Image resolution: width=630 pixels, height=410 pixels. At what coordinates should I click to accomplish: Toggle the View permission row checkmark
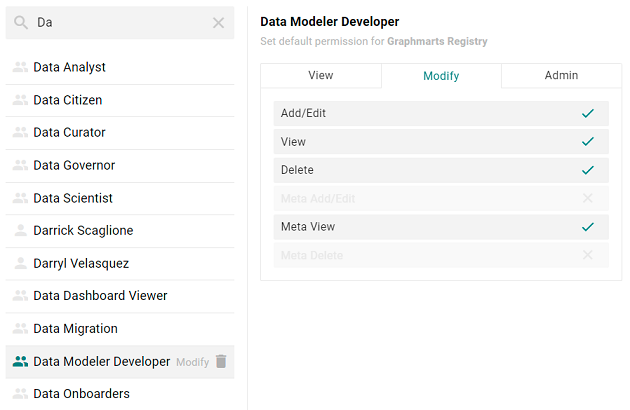point(587,142)
